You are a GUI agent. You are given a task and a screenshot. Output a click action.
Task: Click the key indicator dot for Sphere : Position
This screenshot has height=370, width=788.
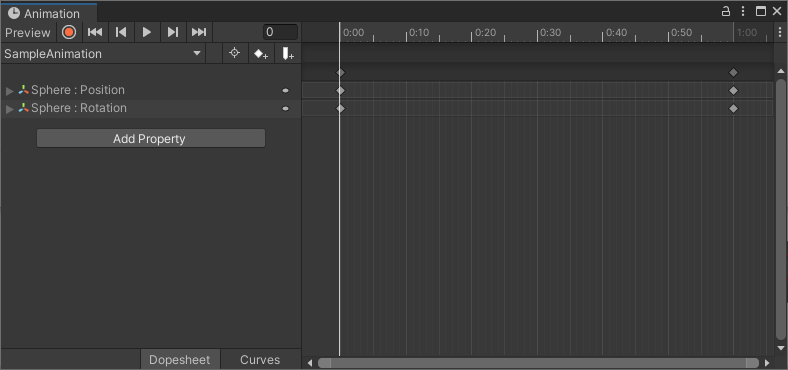(285, 90)
